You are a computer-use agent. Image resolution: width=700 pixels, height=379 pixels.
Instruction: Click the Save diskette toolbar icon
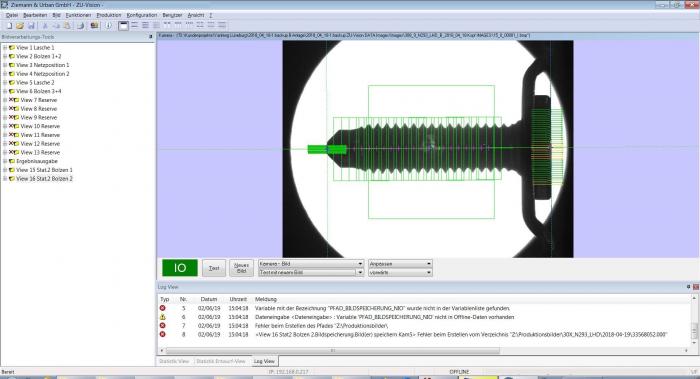tap(31, 26)
